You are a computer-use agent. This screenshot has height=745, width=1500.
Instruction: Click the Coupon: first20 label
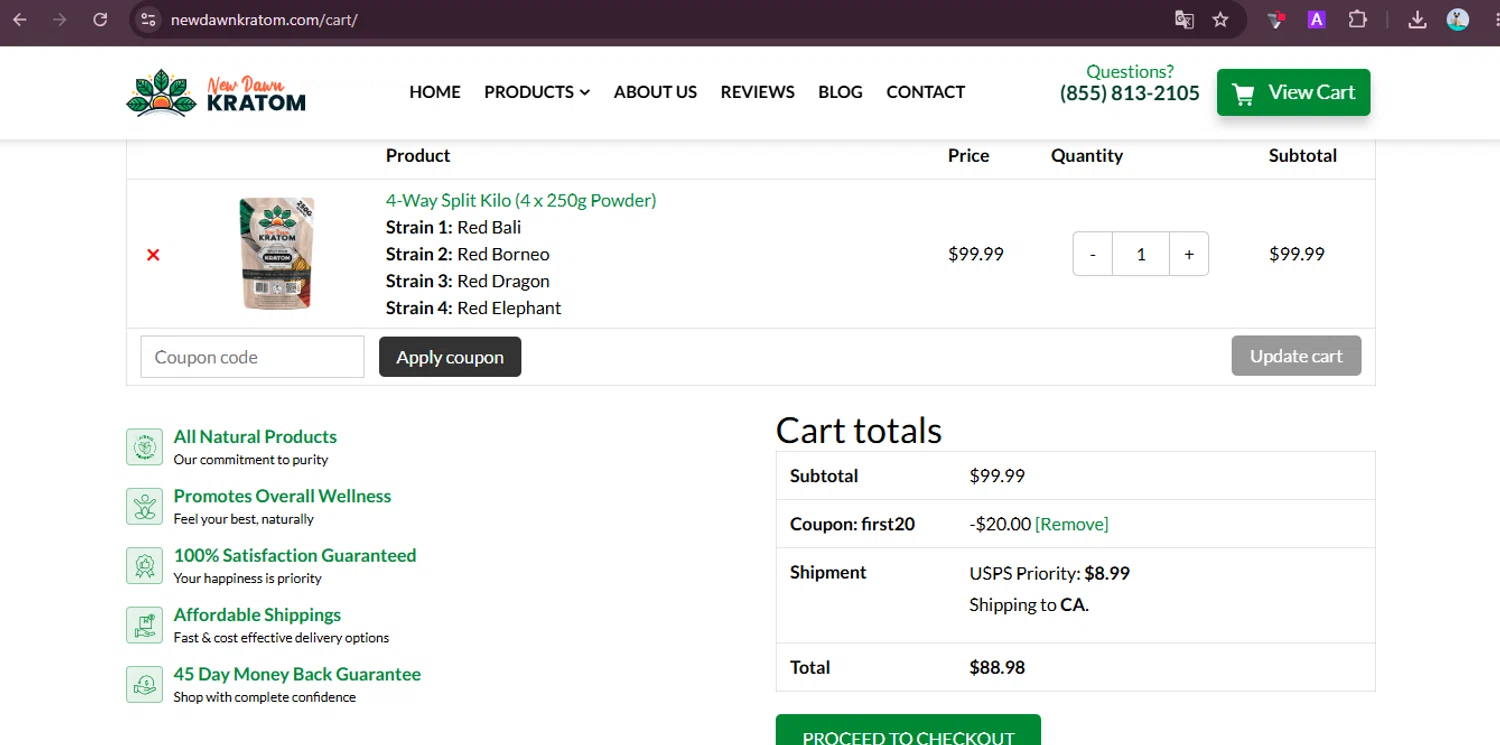pyautogui.click(x=852, y=524)
